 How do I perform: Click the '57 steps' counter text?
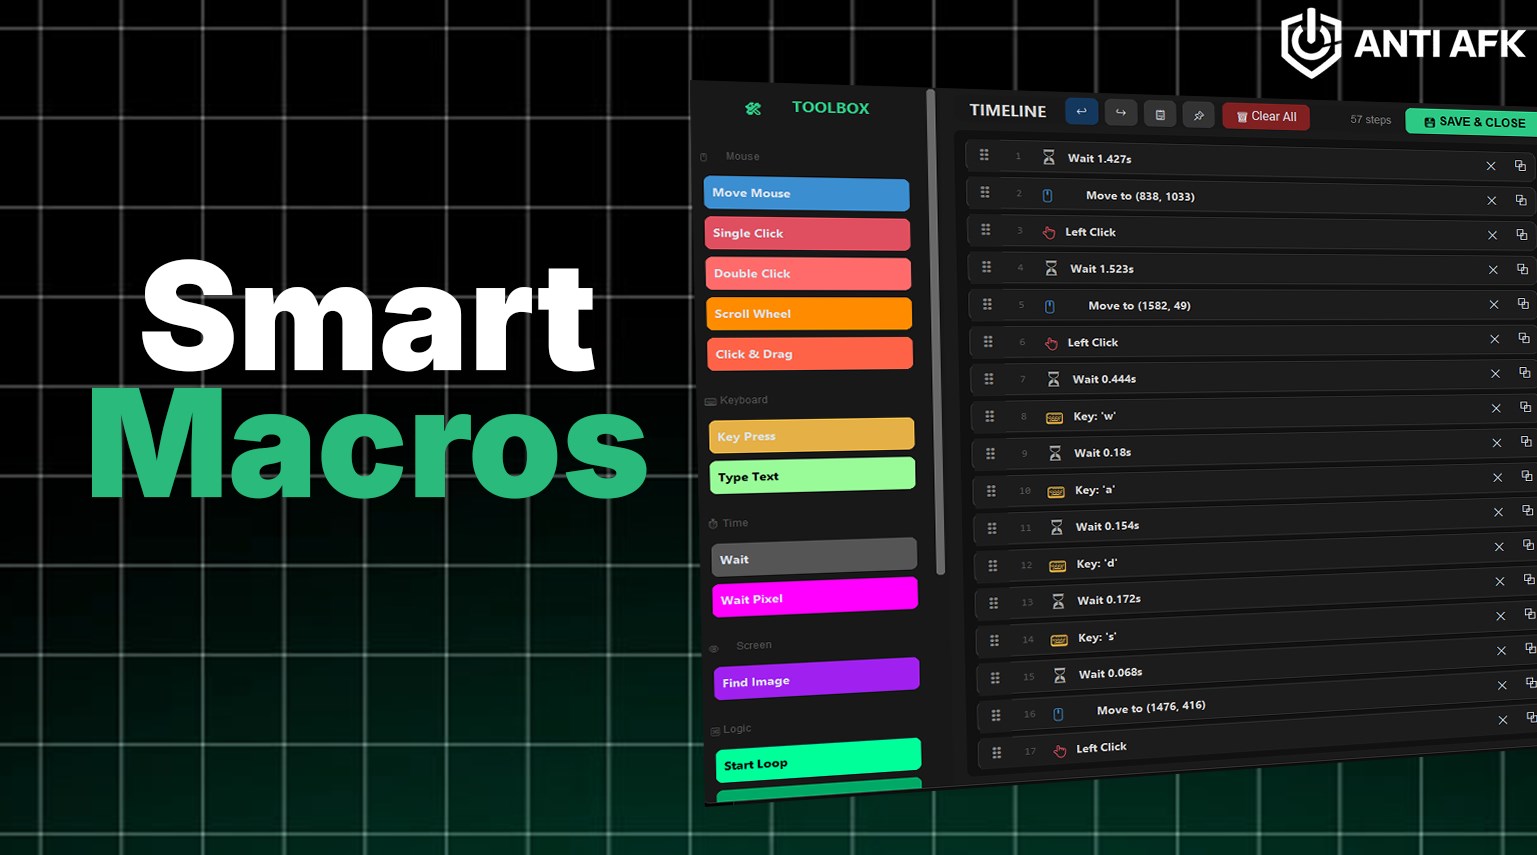[1370, 119]
